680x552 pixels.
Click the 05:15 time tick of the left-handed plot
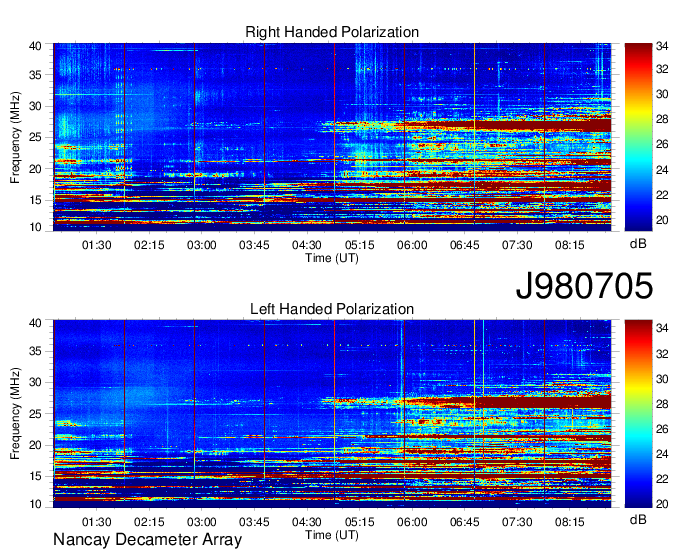[360, 522]
